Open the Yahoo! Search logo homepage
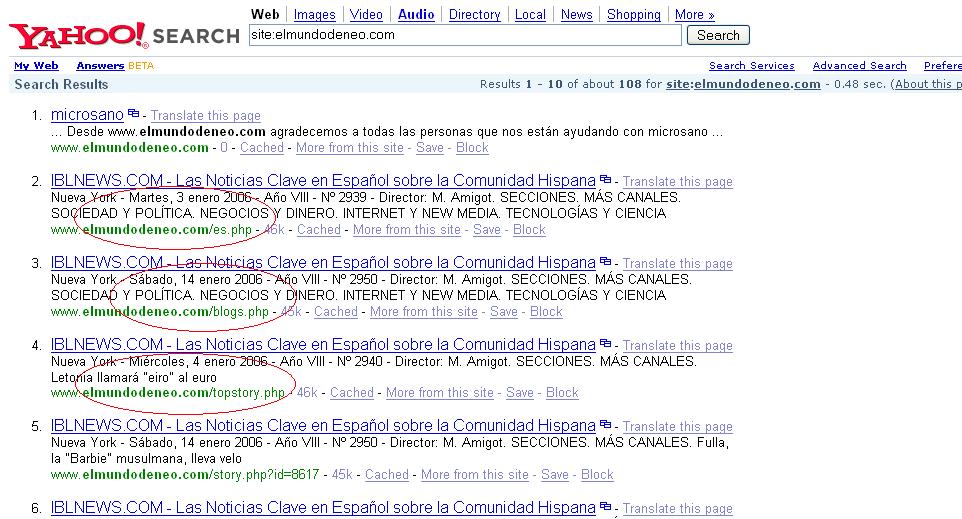Screen dimensions: 962x519 tap(125, 36)
